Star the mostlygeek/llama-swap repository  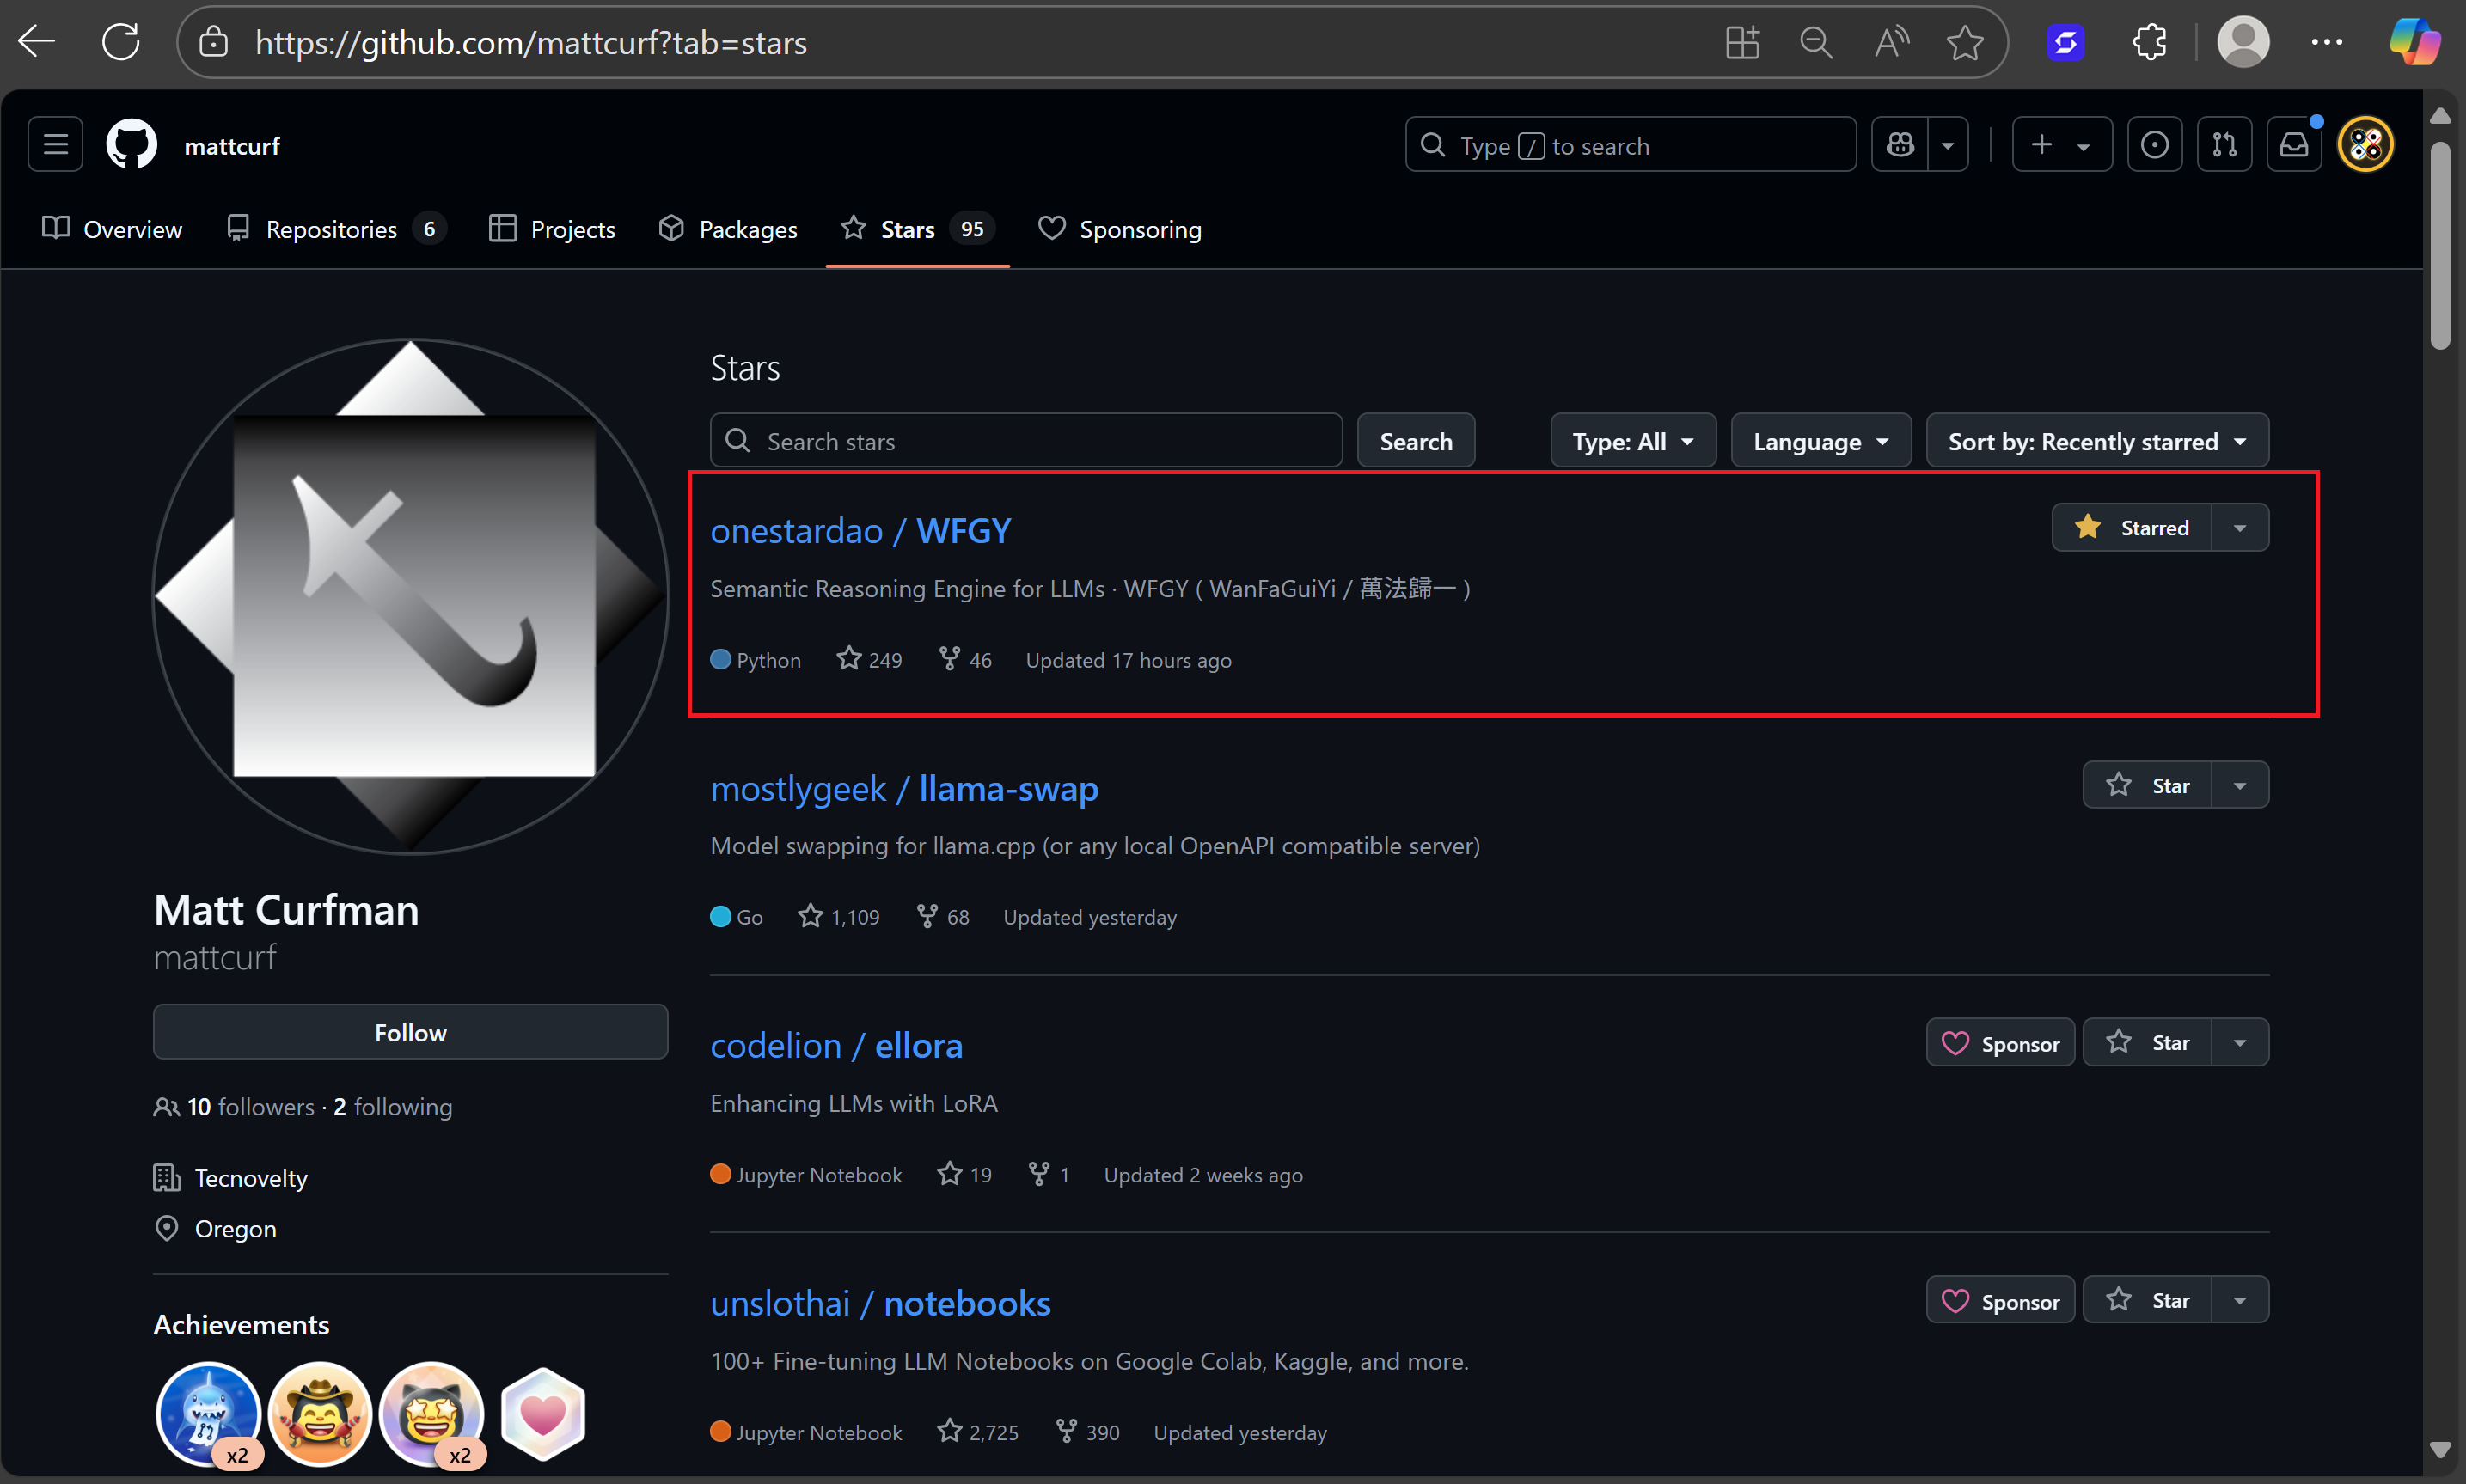point(2147,785)
